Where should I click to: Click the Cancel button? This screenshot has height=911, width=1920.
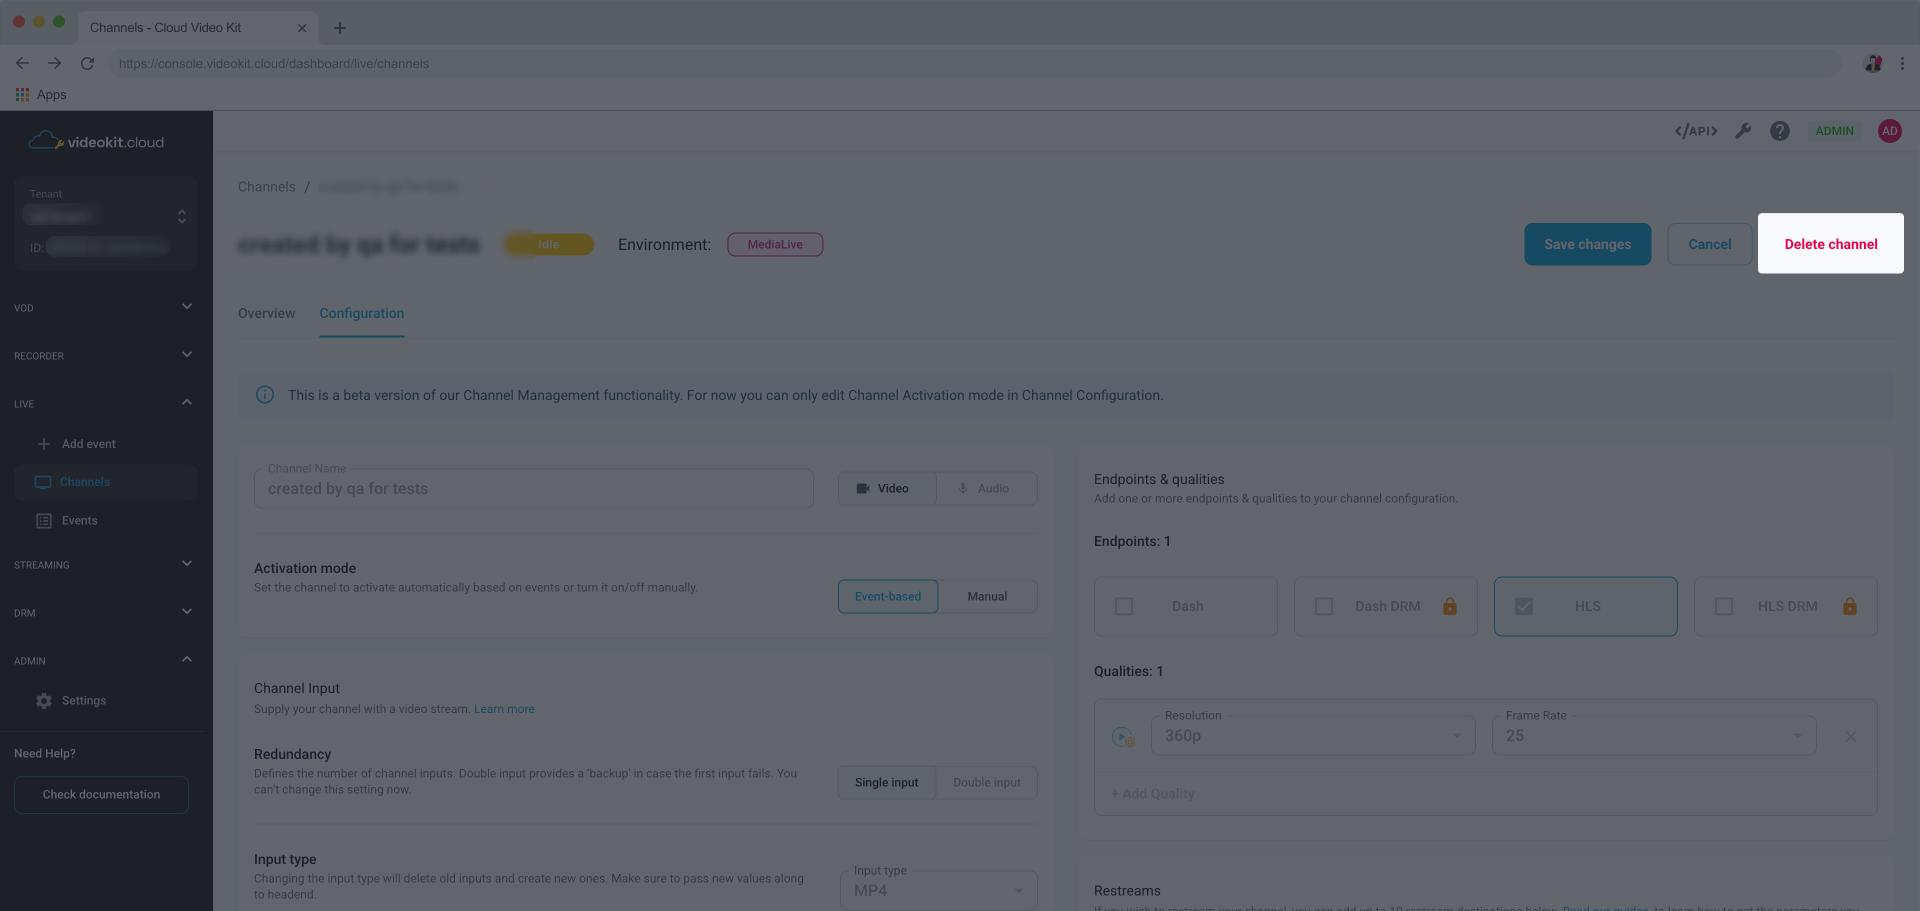point(1709,244)
